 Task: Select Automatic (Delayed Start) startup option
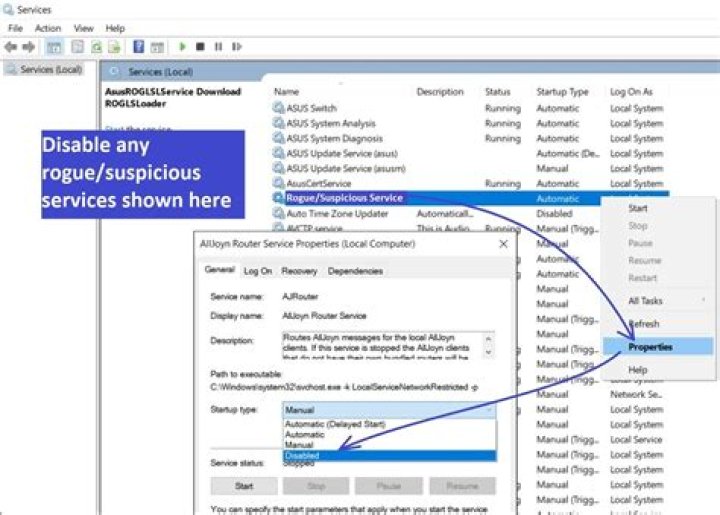389,424
